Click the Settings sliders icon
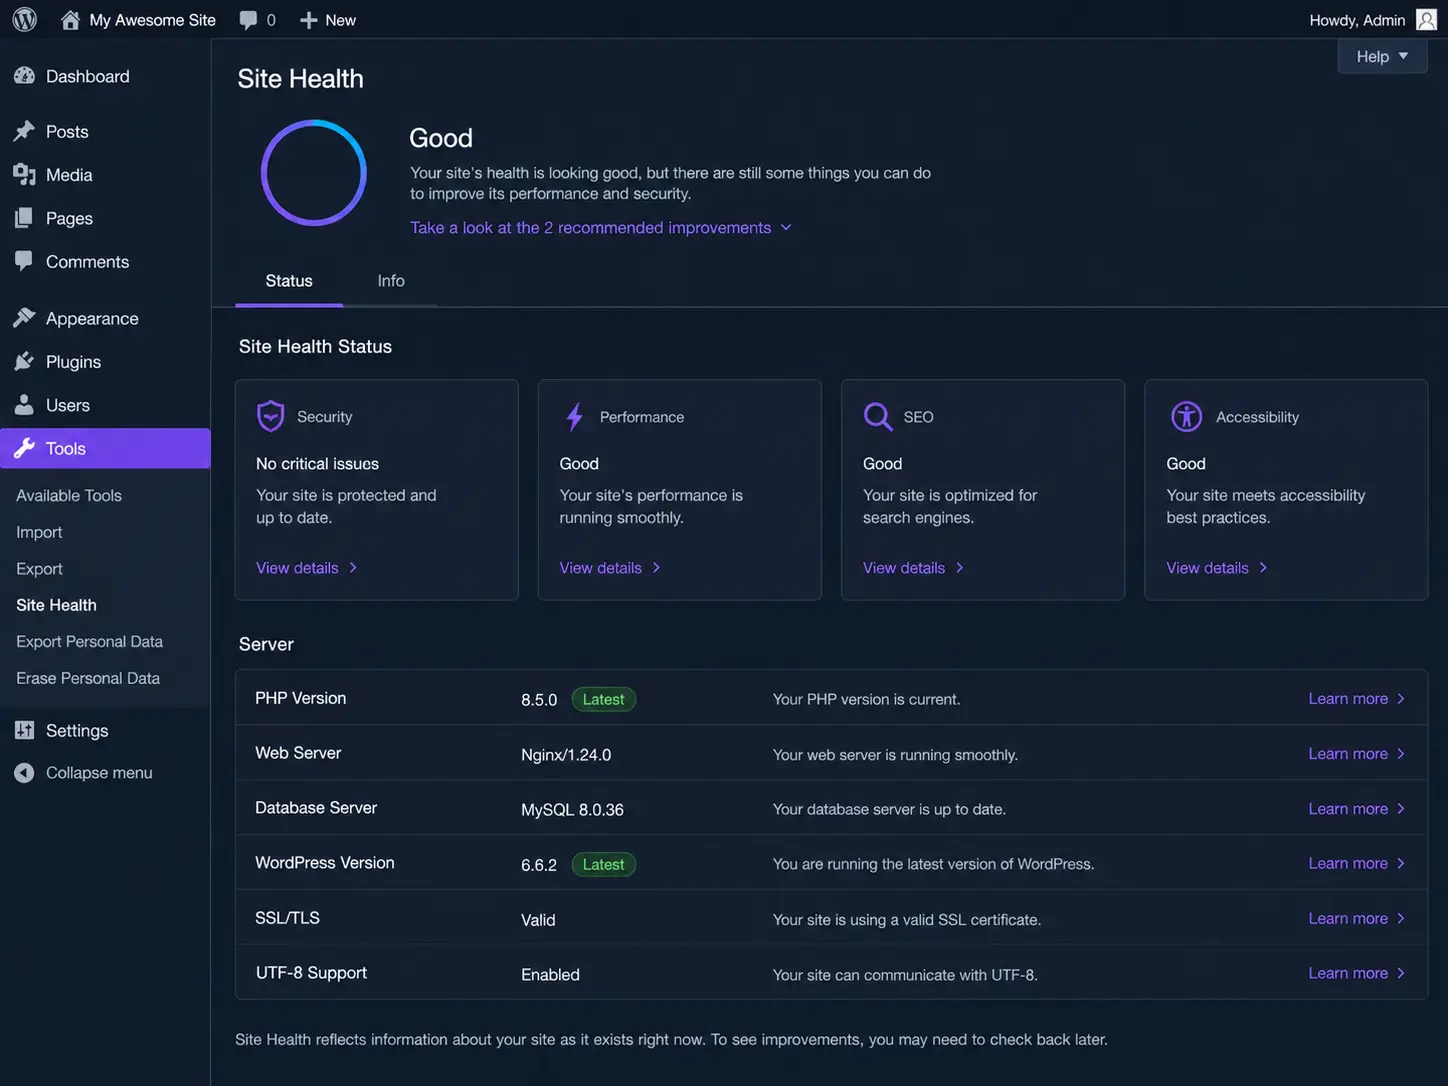 [25, 730]
